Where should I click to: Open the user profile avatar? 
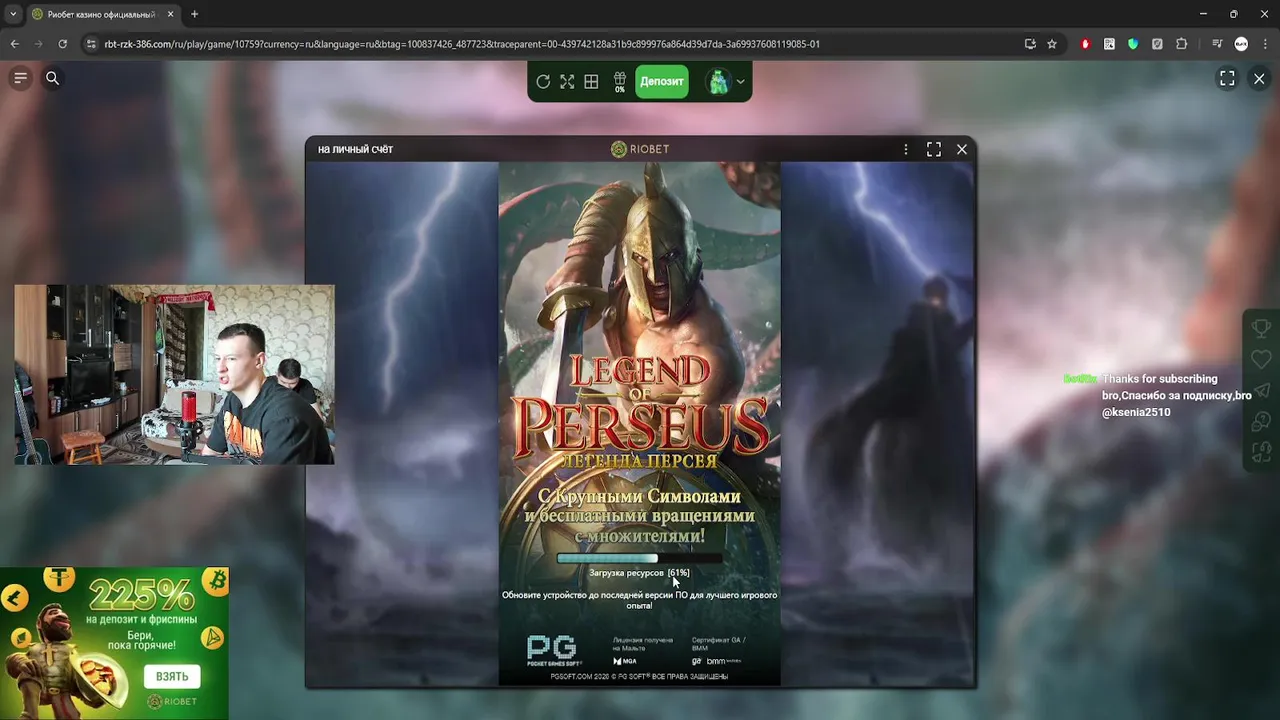(718, 82)
